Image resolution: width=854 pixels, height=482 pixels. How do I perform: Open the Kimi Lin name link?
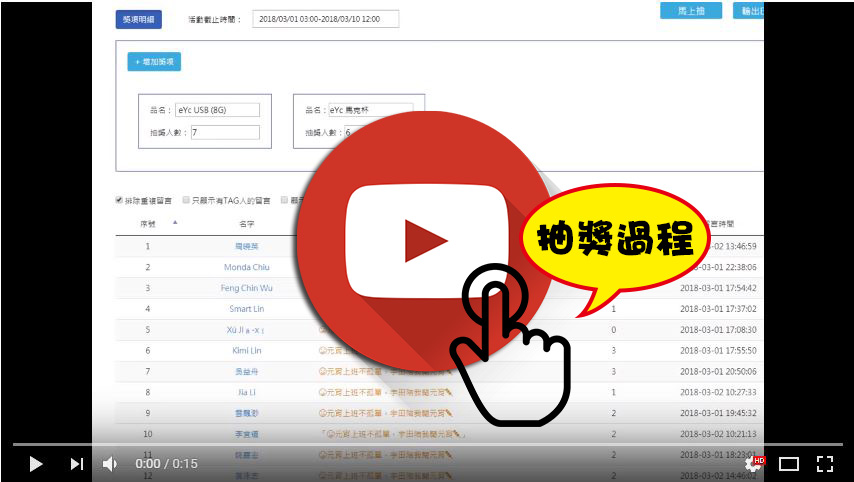pyautogui.click(x=247, y=351)
